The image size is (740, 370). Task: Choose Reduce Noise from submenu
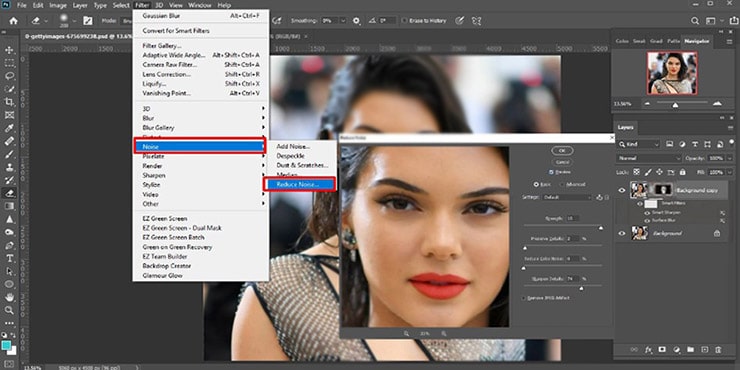coord(300,185)
